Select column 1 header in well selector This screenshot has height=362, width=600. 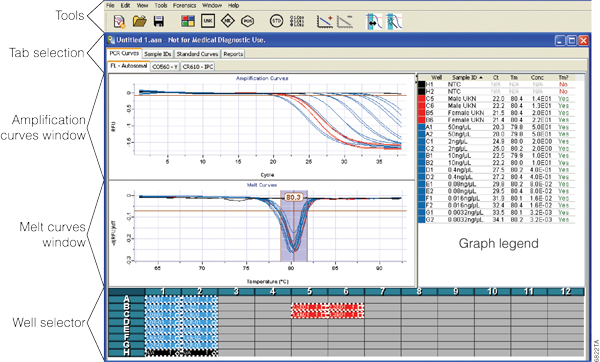(x=163, y=292)
